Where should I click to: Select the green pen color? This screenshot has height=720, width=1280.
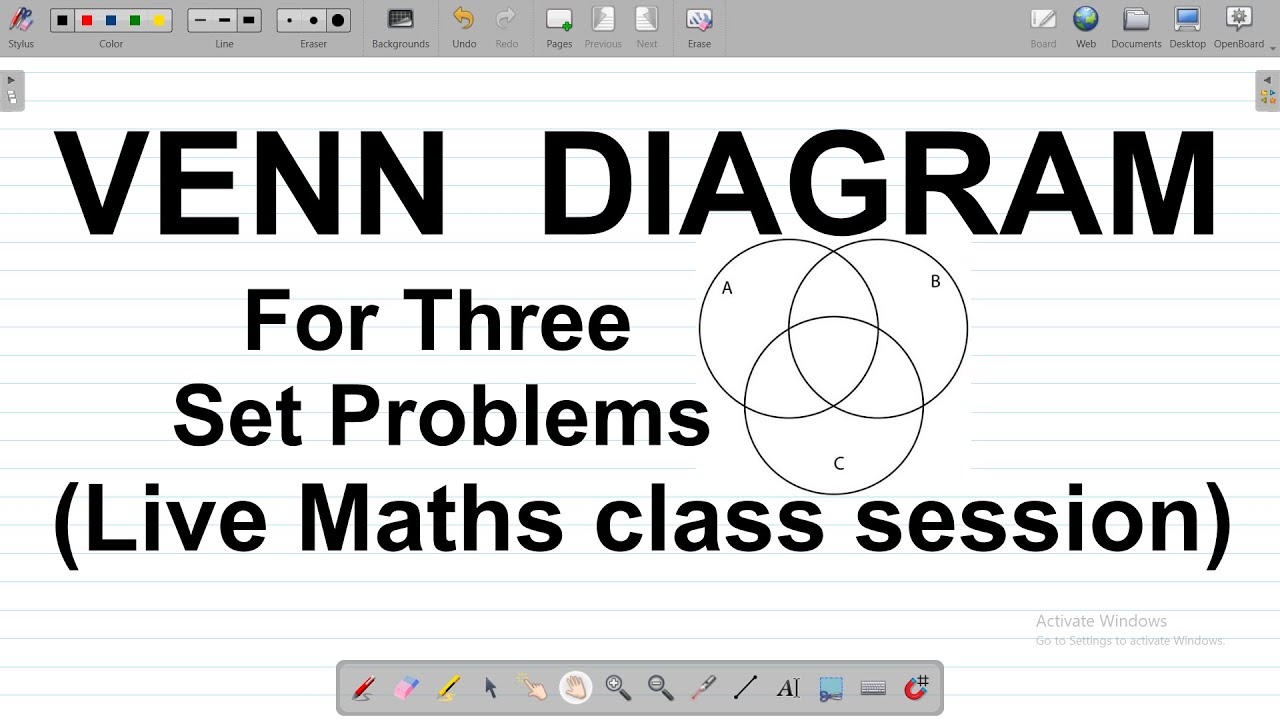point(135,20)
